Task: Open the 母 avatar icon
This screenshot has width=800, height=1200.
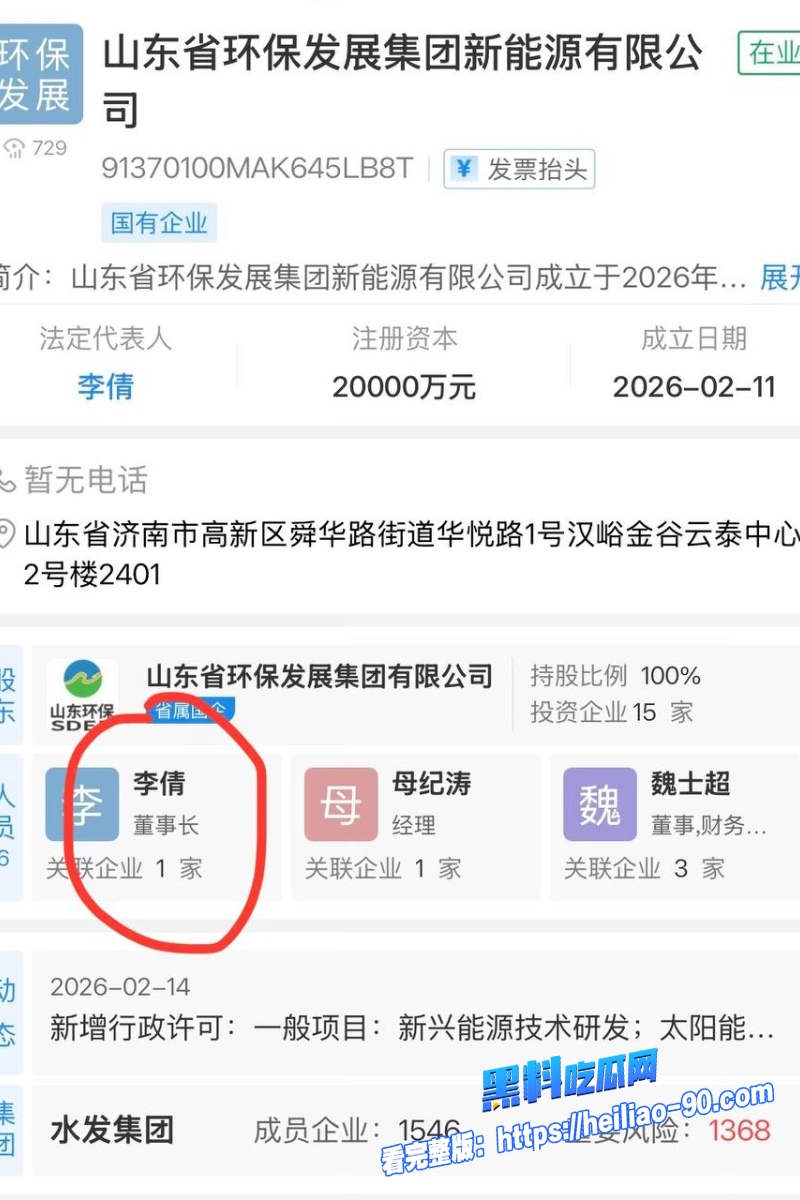Action: click(x=341, y=804)
